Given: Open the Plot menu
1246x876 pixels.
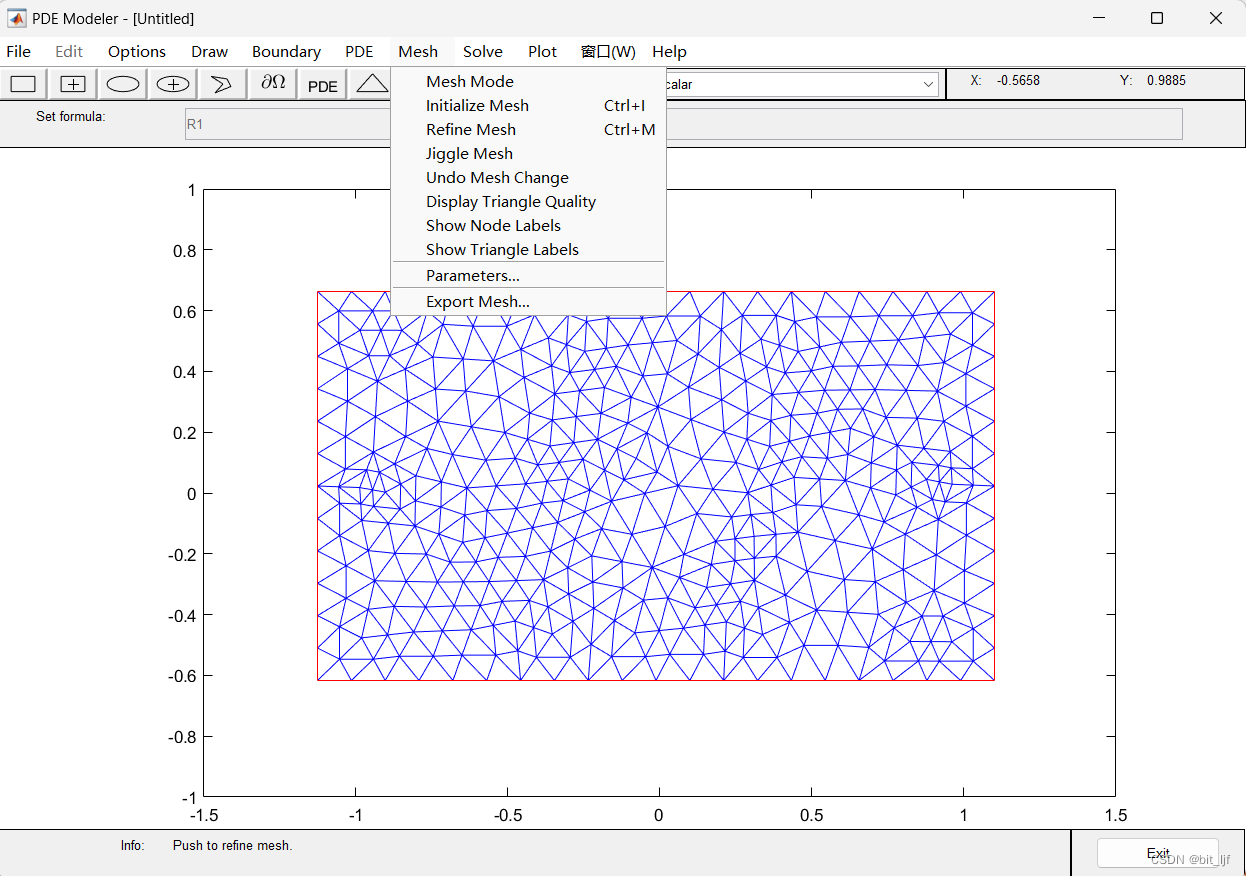Looking at the screenshot, I should pyautogui.click(x=542, y=51).
